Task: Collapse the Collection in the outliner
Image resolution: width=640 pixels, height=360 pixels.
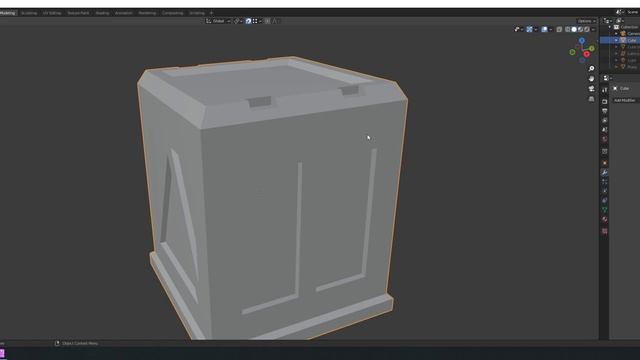Action: (x=610, y=27)
